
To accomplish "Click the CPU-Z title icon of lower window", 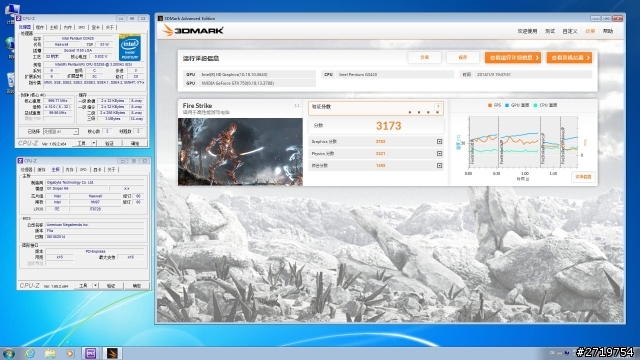I will pyautogui.click(x=20, y=161).
